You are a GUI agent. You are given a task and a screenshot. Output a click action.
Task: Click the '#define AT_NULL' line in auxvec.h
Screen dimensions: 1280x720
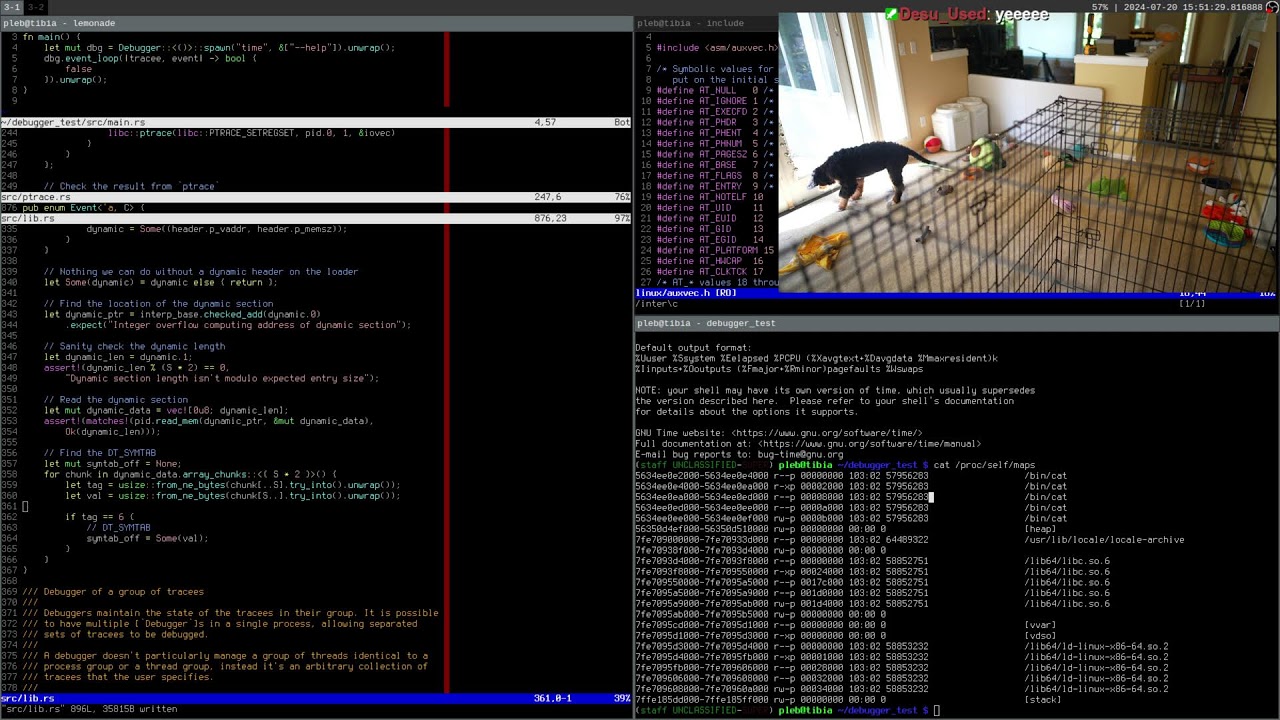pos(715,90)
